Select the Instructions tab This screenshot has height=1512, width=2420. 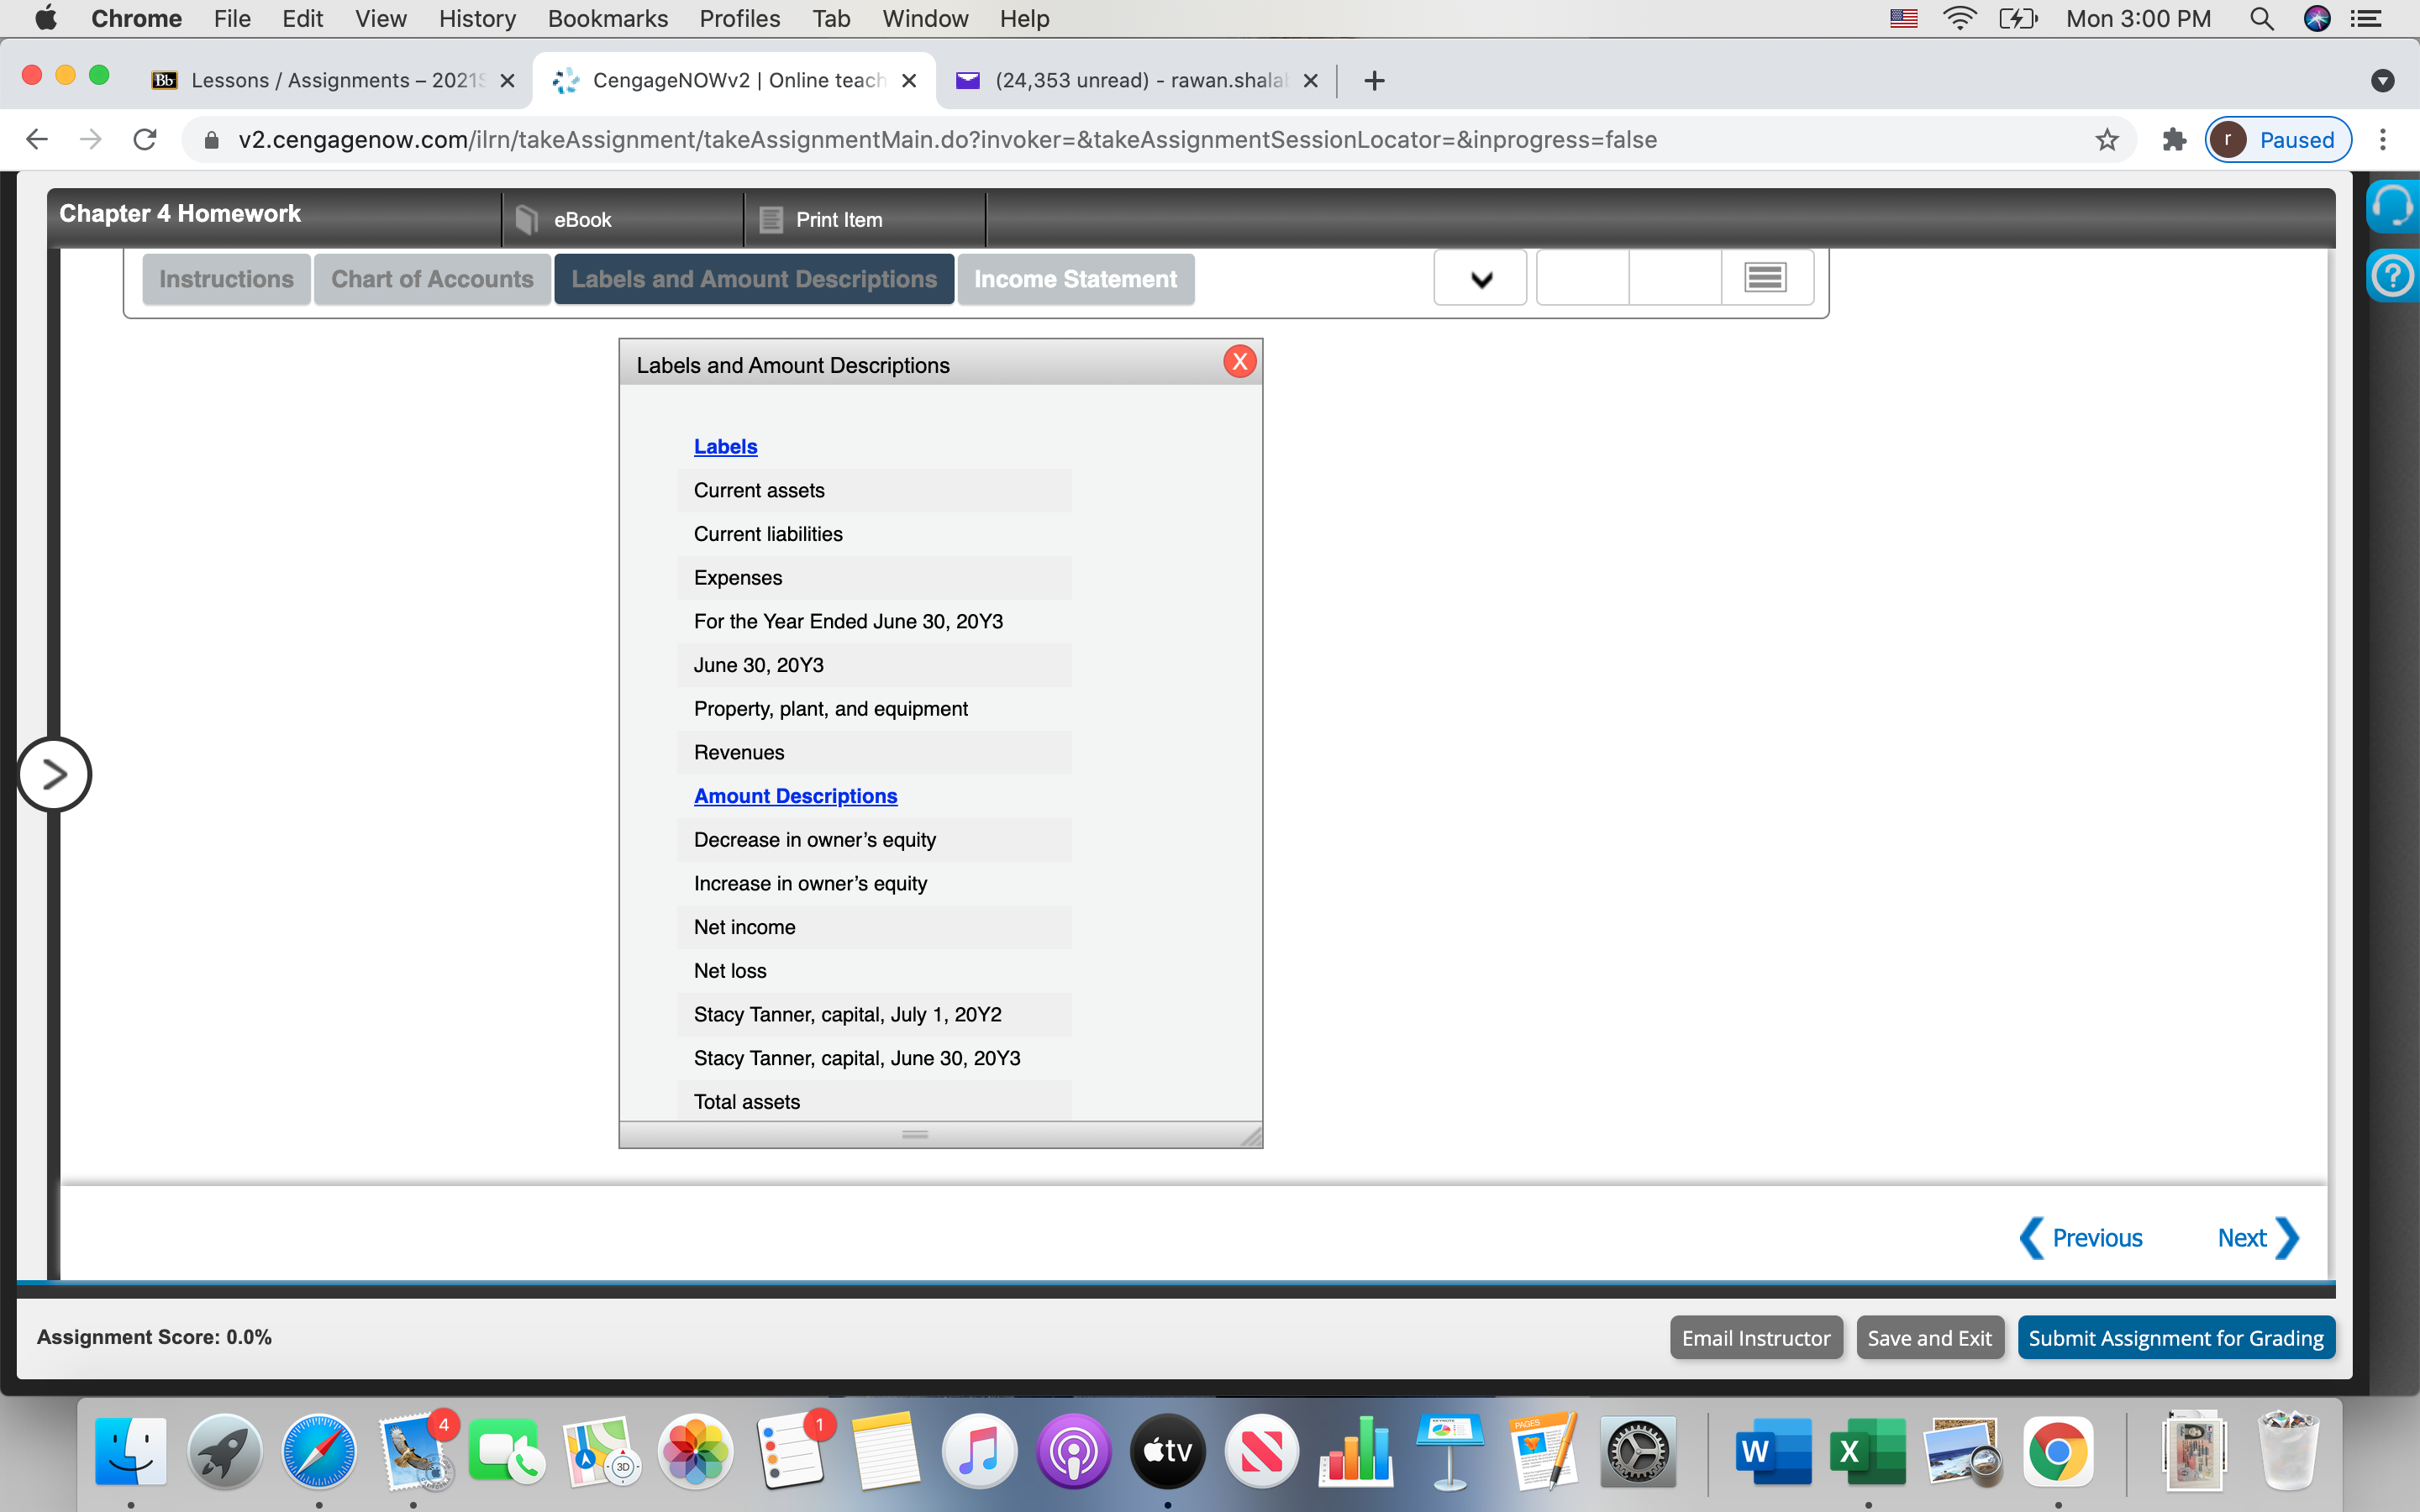tap(226, 279)
